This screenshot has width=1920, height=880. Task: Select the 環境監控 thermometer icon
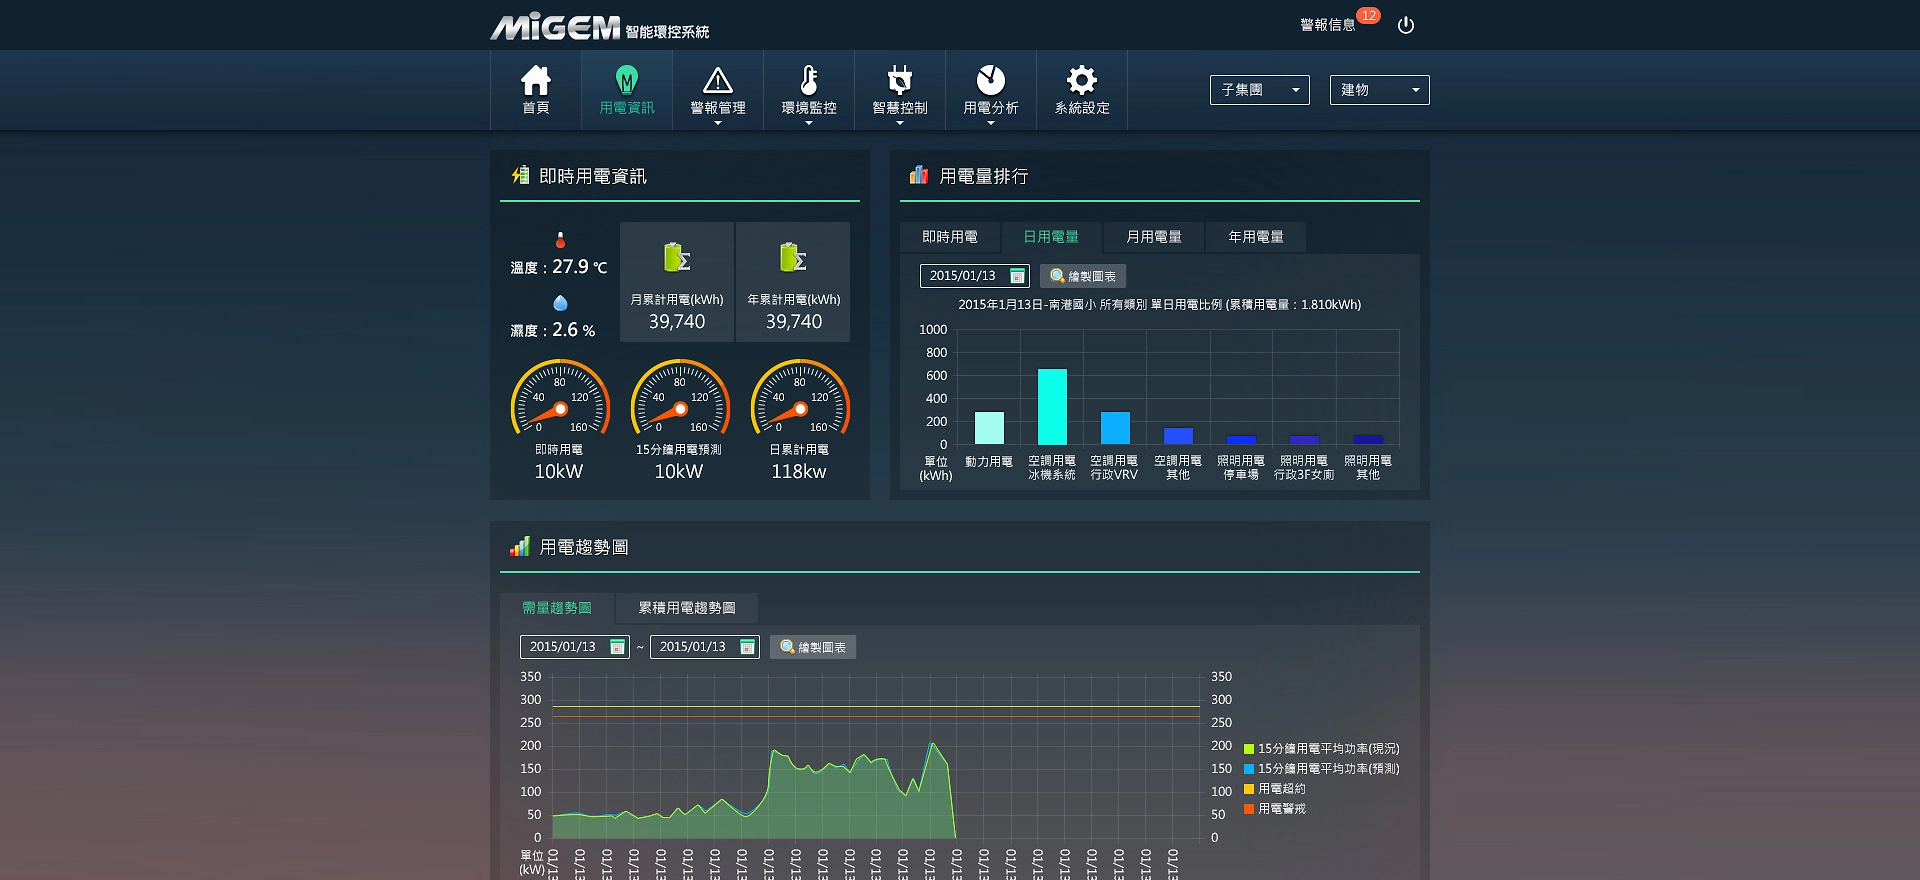click(808, 81)
